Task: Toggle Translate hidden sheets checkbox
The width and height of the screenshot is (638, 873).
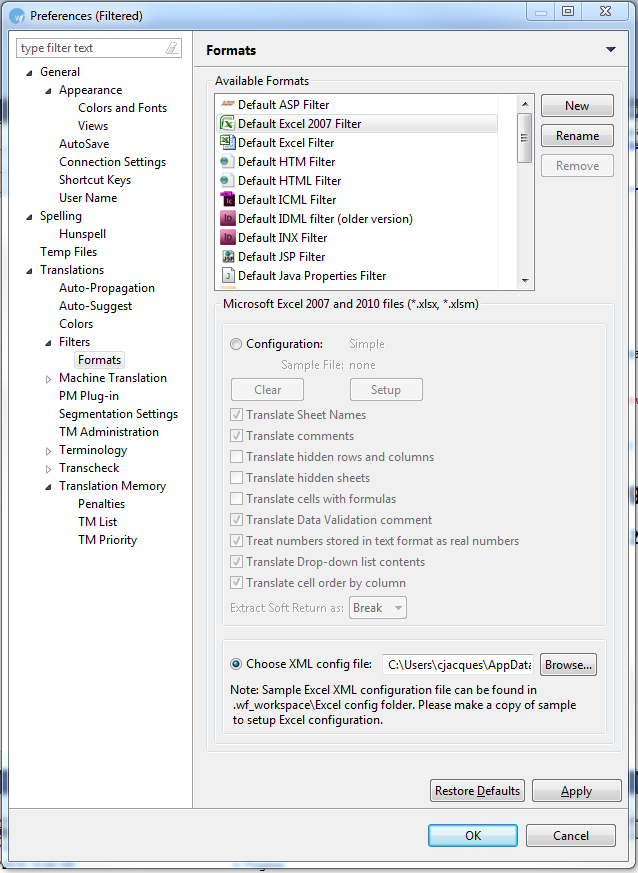Action: (237, 478)
